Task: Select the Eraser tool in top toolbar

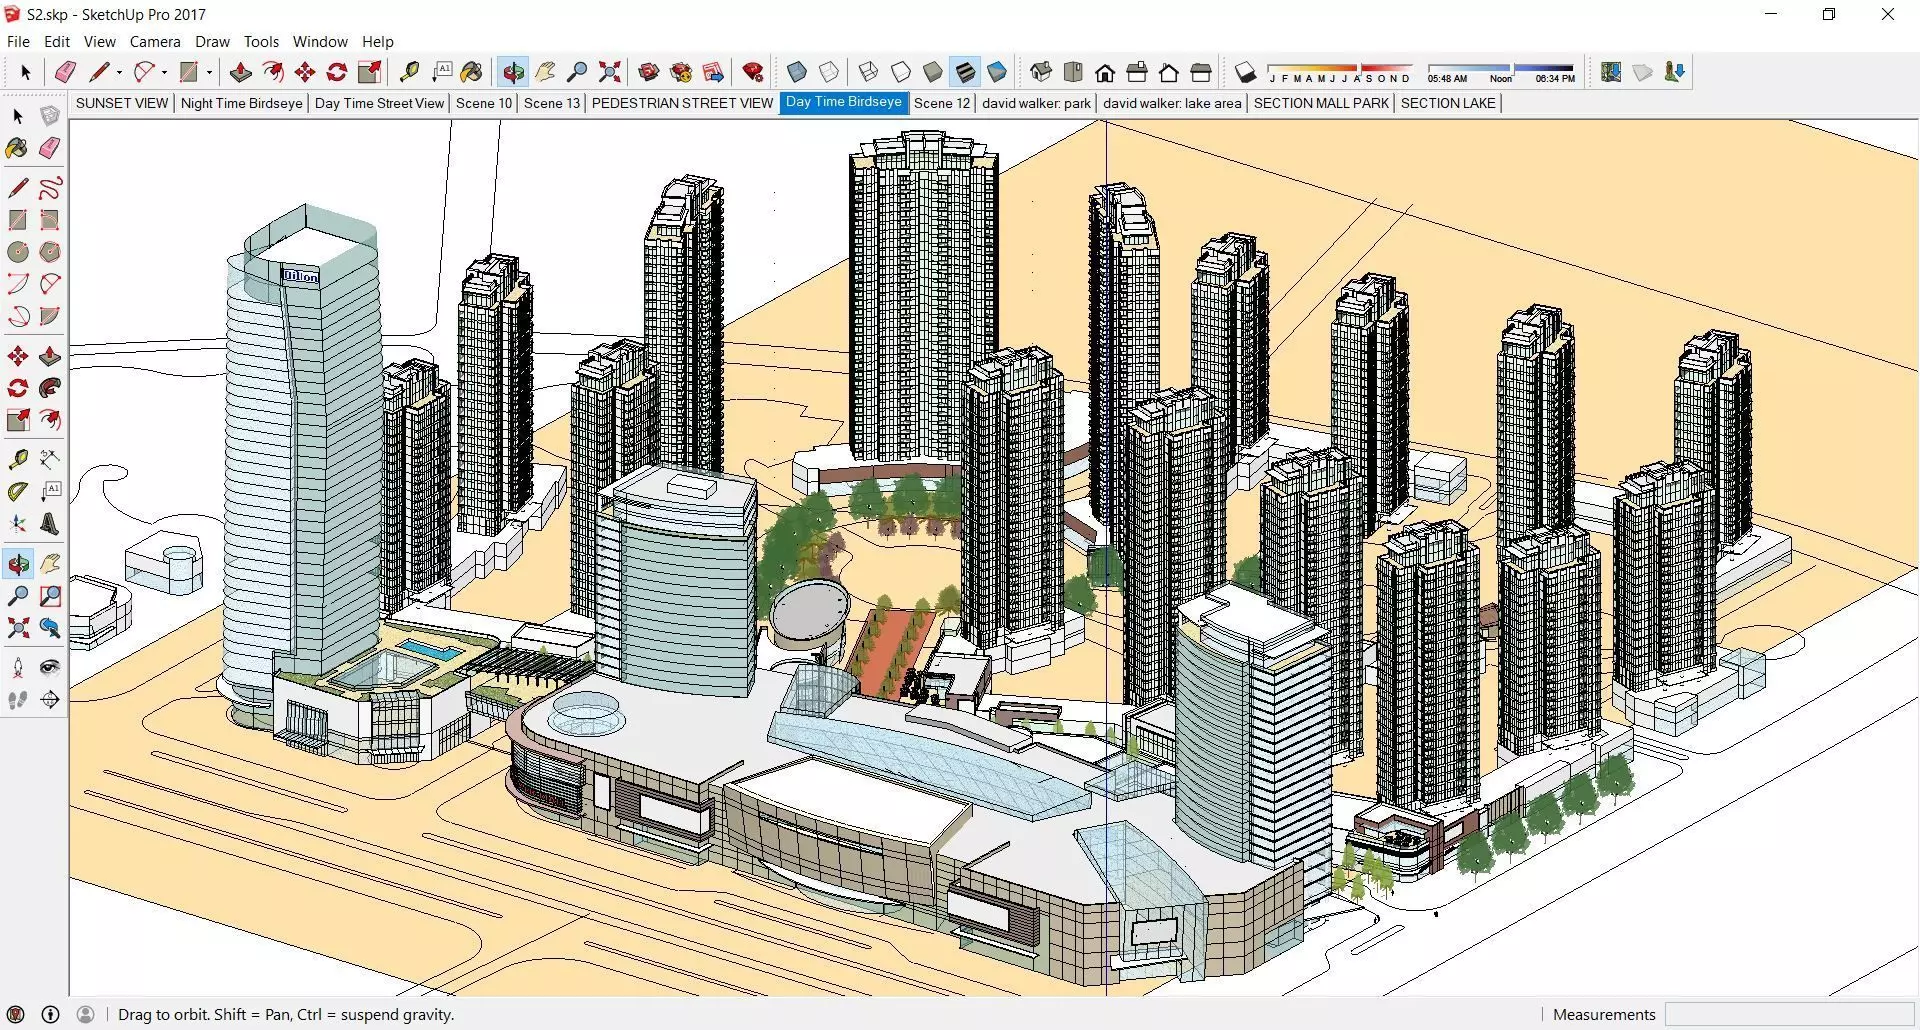Action: tap(65, 72)
